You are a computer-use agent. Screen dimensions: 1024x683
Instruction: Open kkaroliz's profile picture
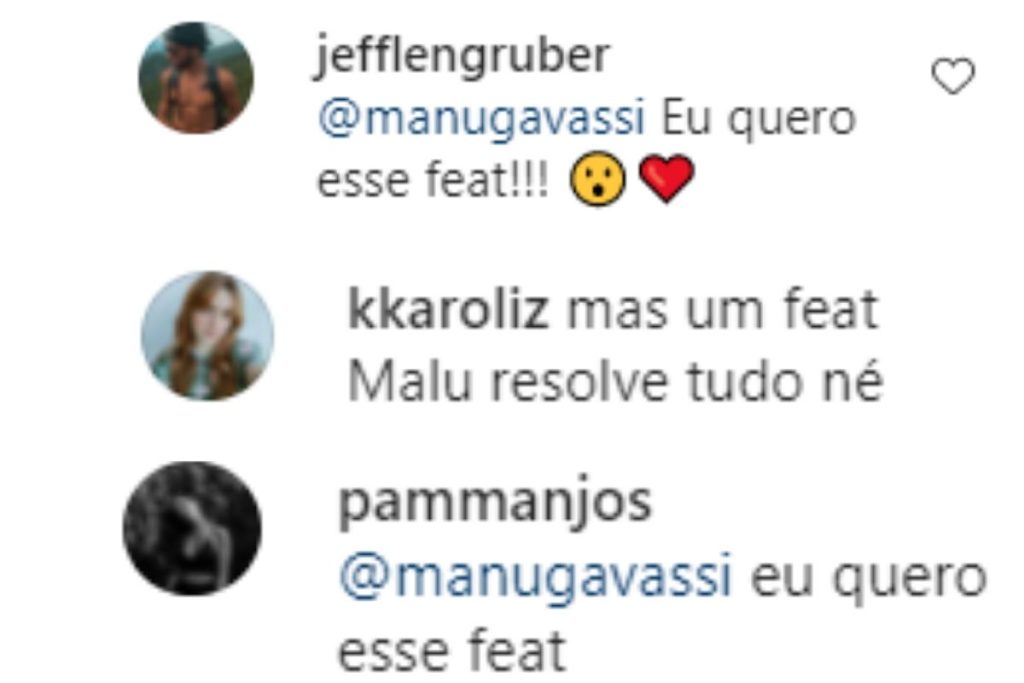(x=208, y=336)
